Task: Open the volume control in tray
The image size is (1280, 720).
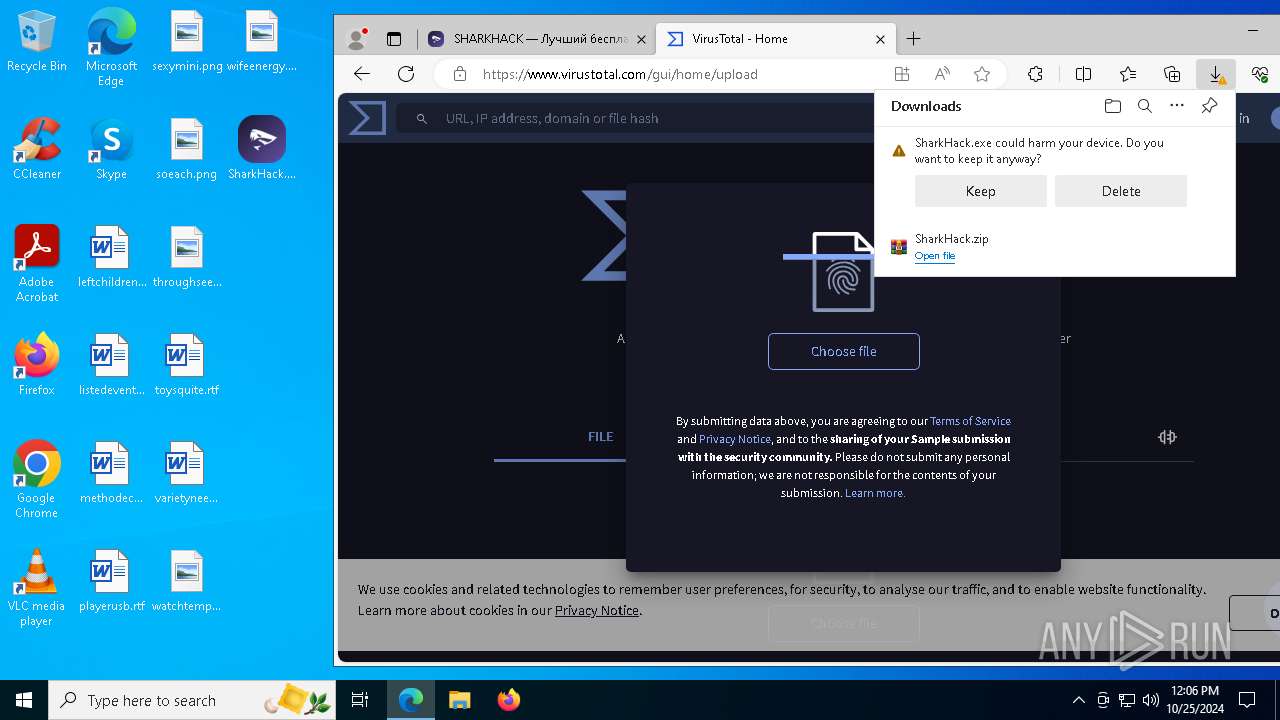Action: [1151, 700]
